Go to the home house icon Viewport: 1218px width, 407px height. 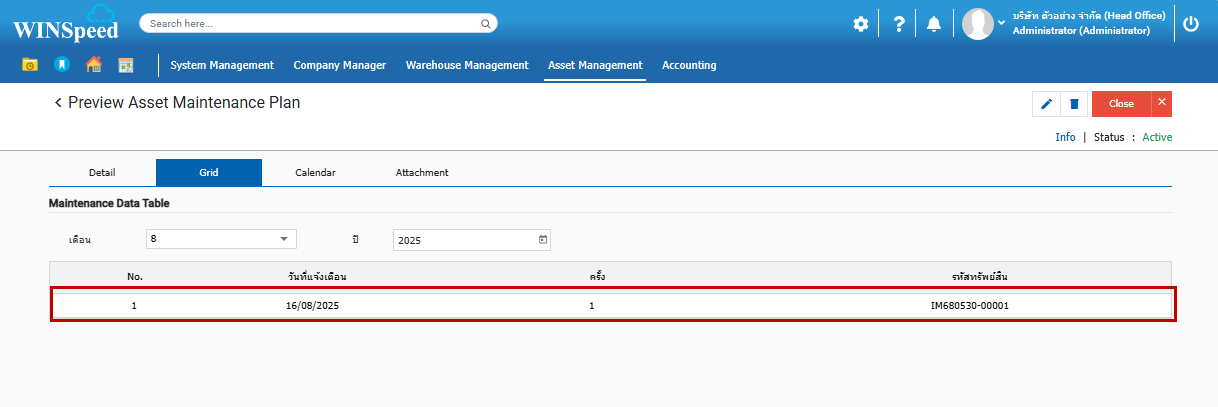pyautogui.click(x=94, y=65)
